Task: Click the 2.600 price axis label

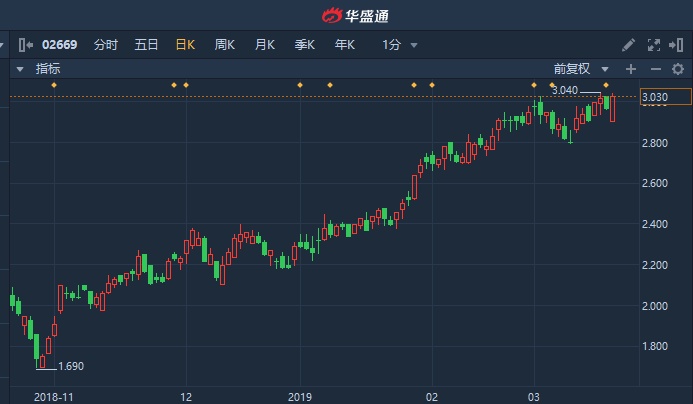Action: 655,183
